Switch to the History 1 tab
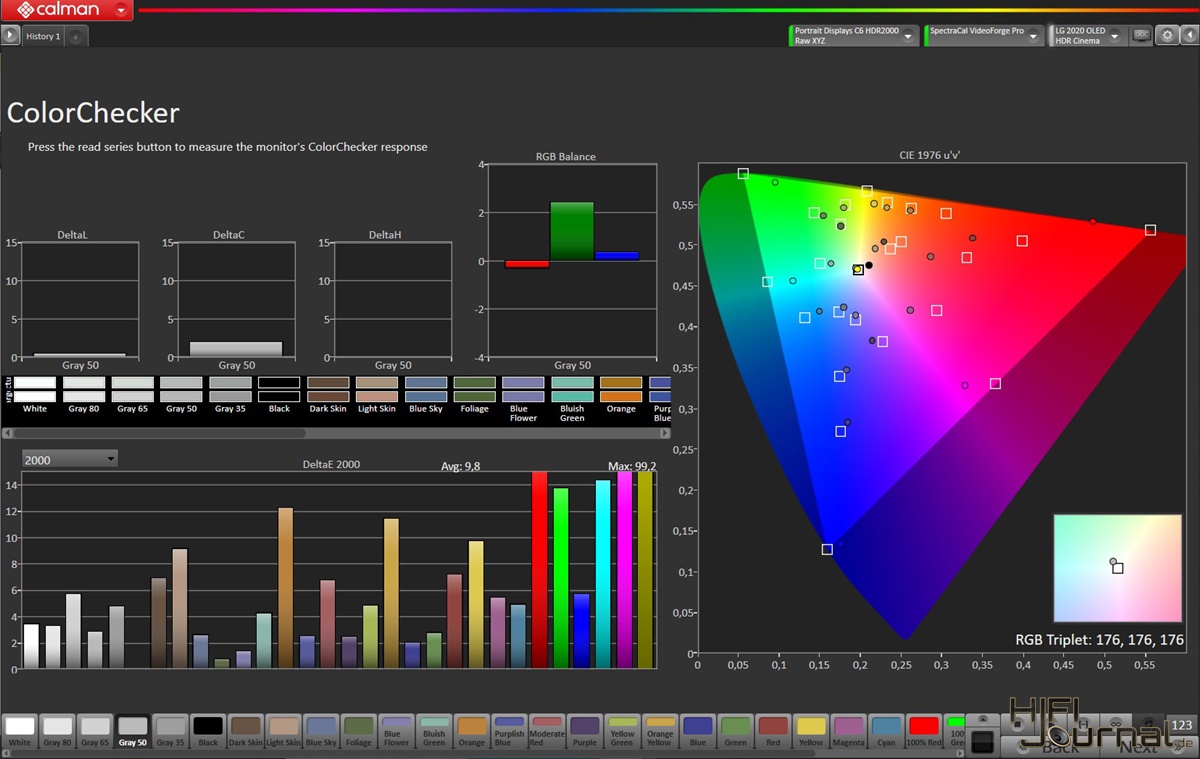 pyautogui.click(x=43, y=36)
